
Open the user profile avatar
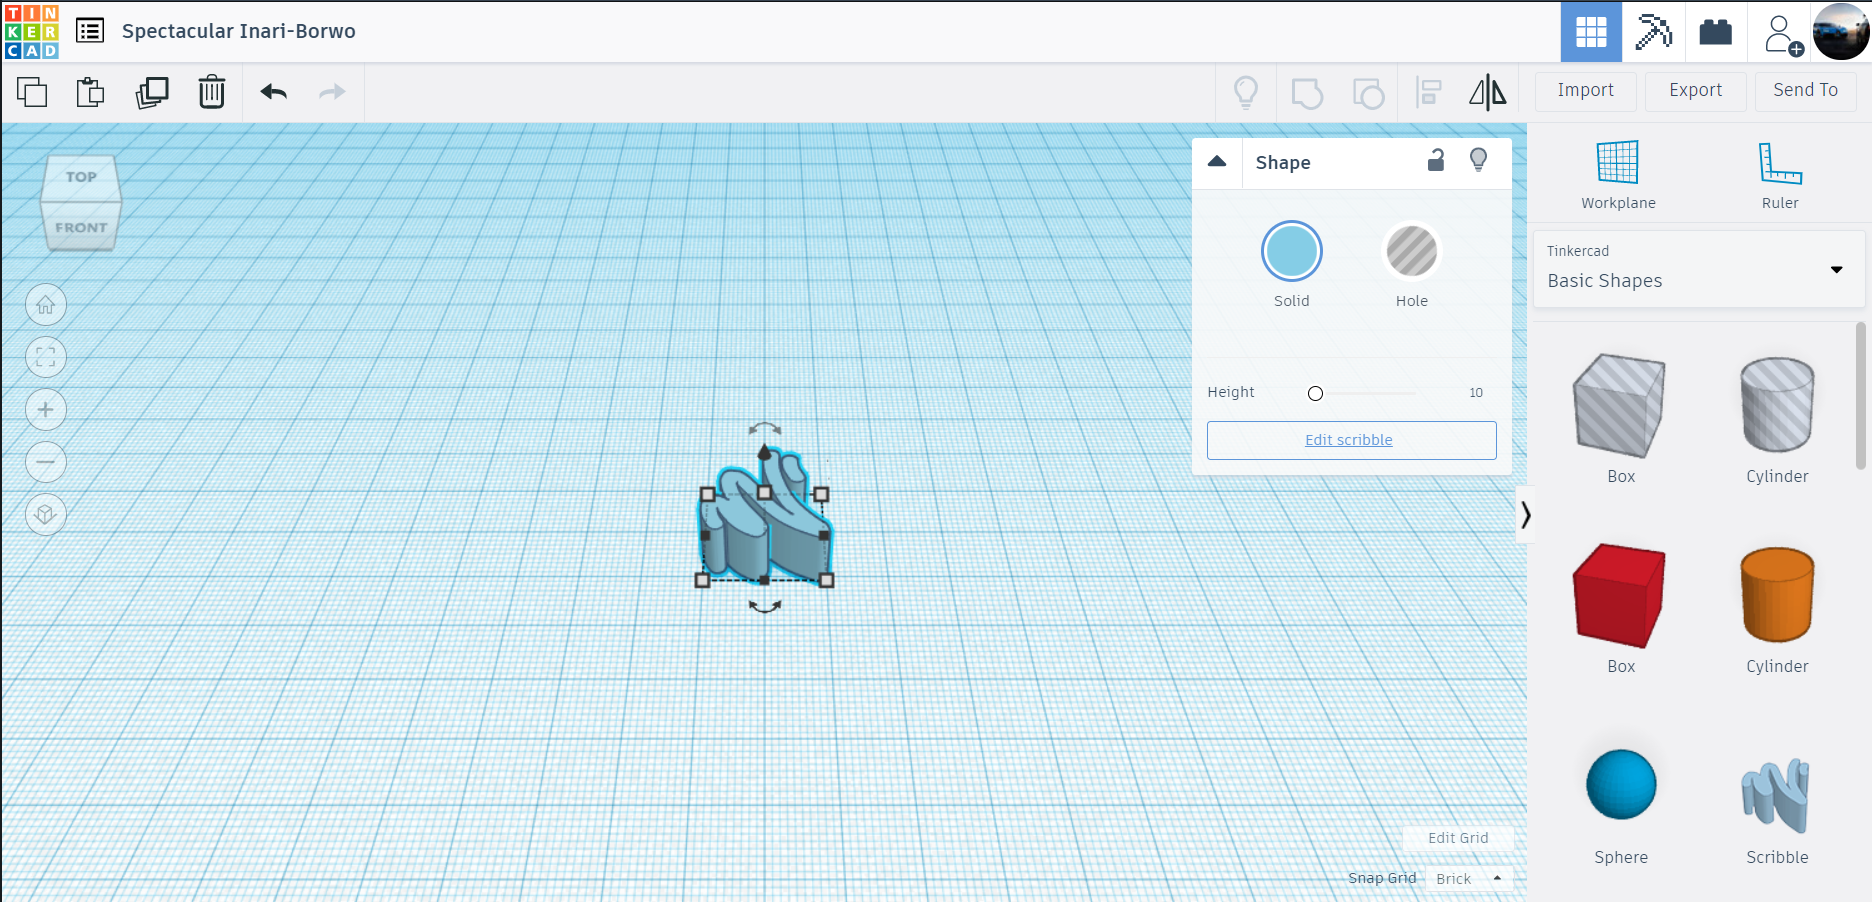pos(1841,32)
